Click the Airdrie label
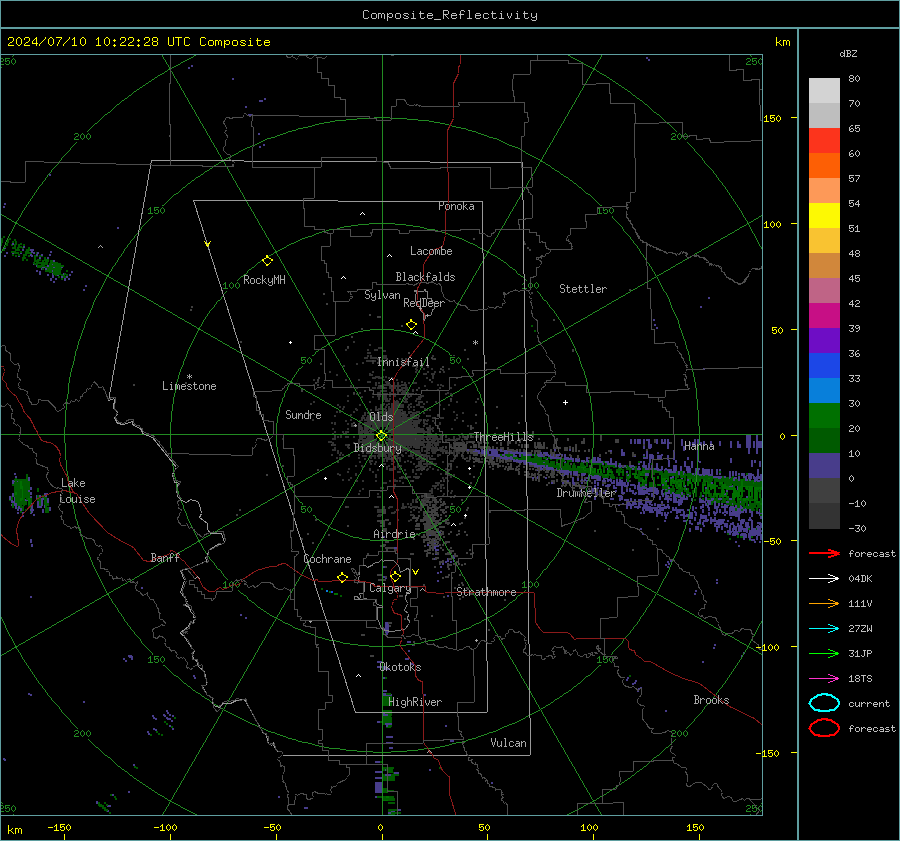The height and width of the screenshot is (841, 900). coord(394,534)
